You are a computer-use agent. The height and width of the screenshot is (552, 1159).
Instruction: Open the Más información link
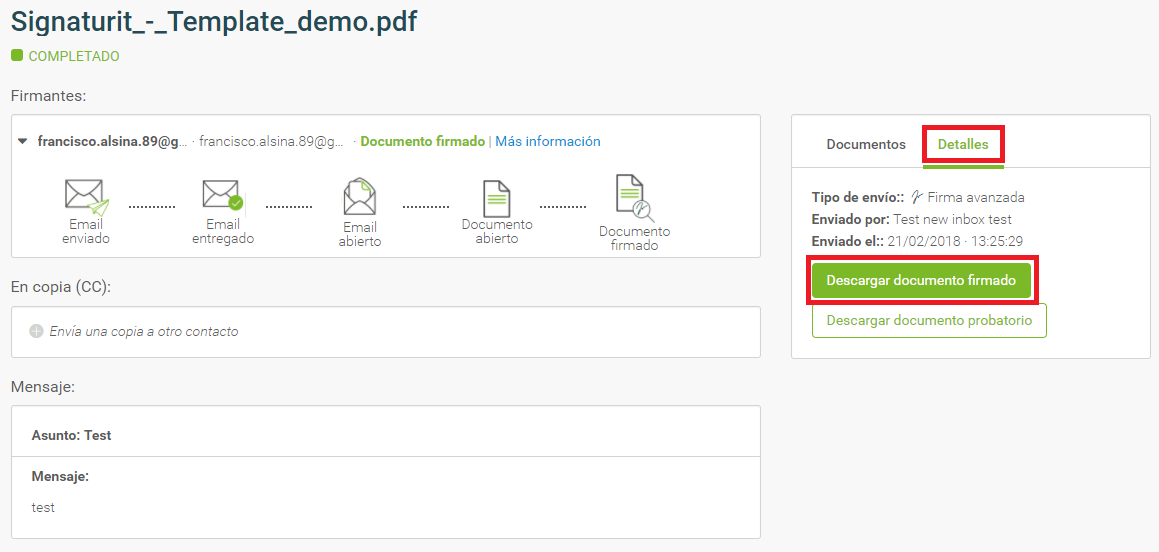click(x=548, y=141)
